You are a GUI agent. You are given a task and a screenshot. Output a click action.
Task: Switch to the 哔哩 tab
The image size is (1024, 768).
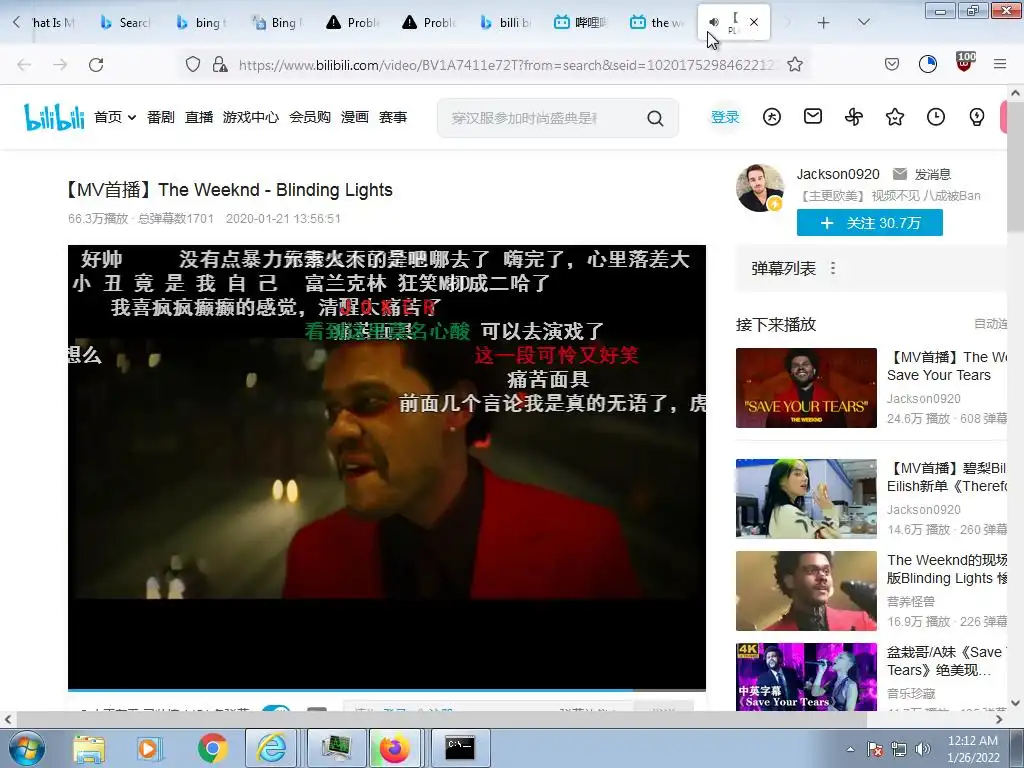(580, 22)
